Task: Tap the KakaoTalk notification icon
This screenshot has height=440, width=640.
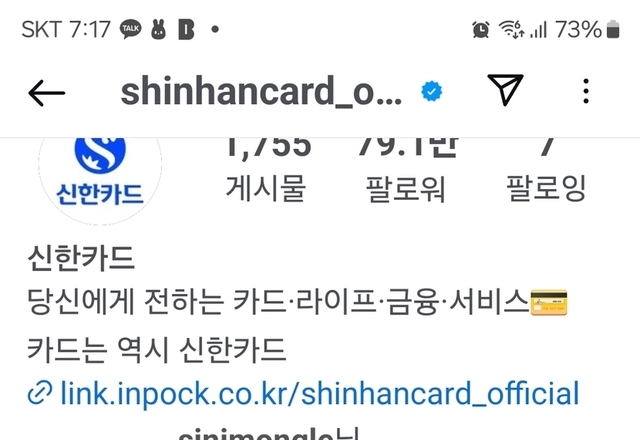Action: [x=131, y=29]
